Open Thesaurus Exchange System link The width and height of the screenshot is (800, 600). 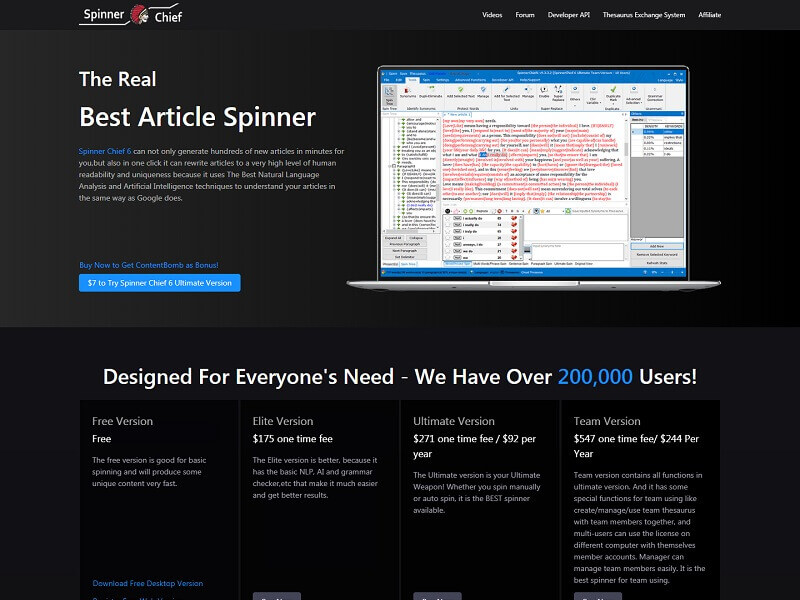(x=643, y=15)
